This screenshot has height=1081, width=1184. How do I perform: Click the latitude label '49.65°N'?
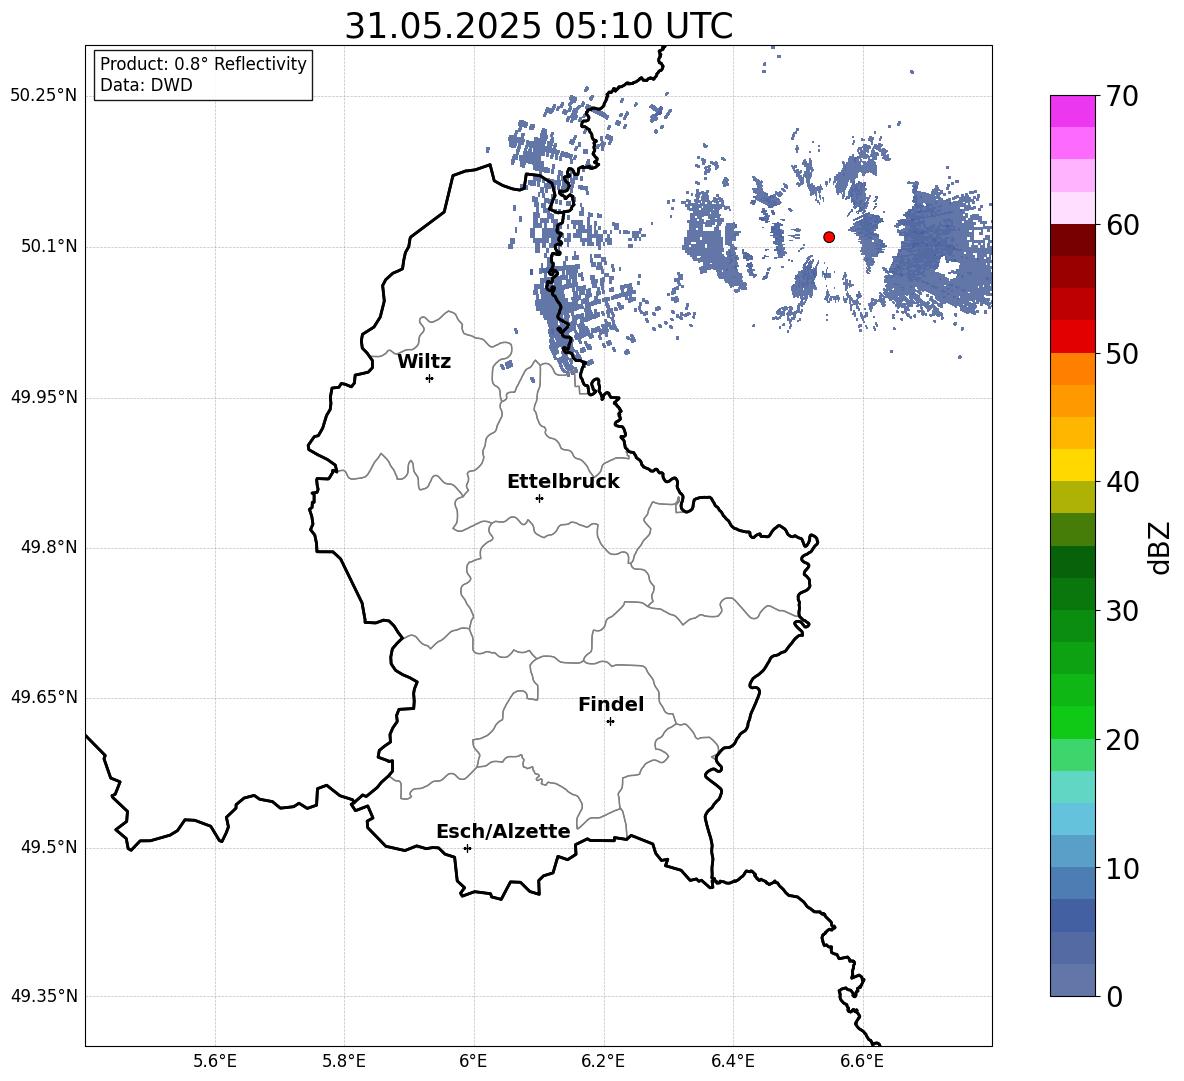[x=44, y=697]
